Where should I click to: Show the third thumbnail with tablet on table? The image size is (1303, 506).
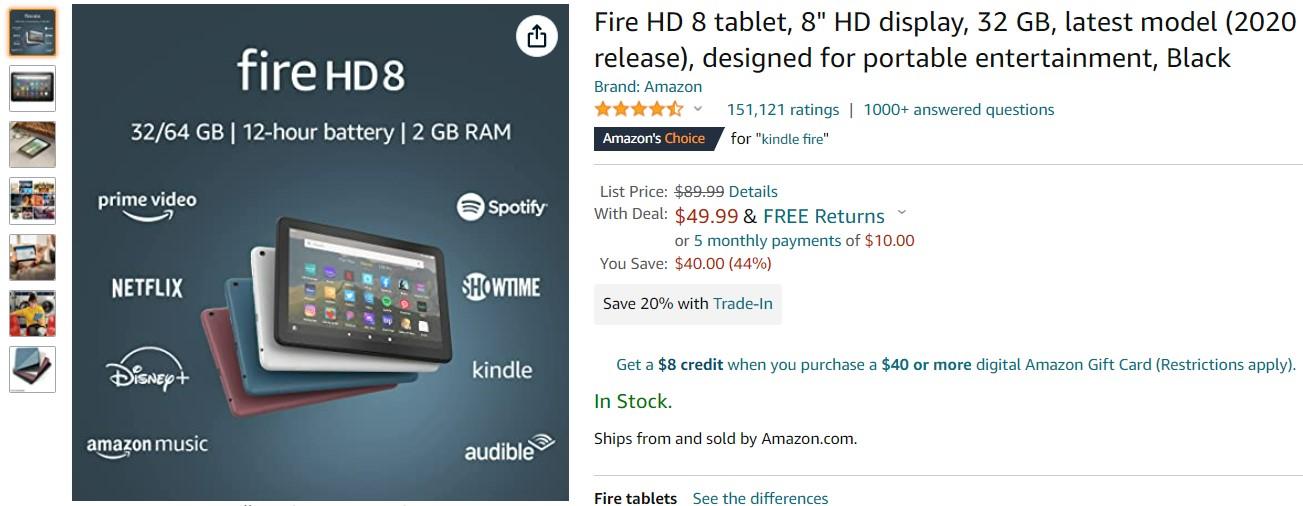(32, 144)
